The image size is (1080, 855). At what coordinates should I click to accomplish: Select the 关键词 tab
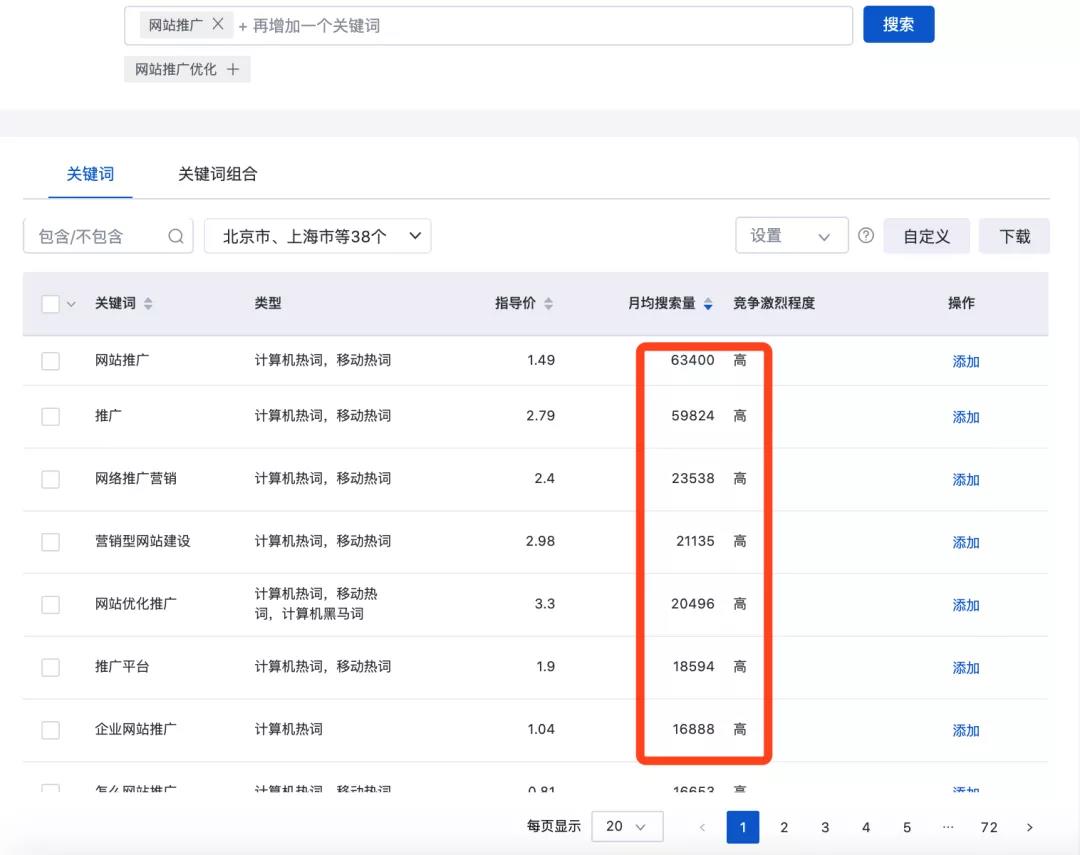tap(90, 173)
